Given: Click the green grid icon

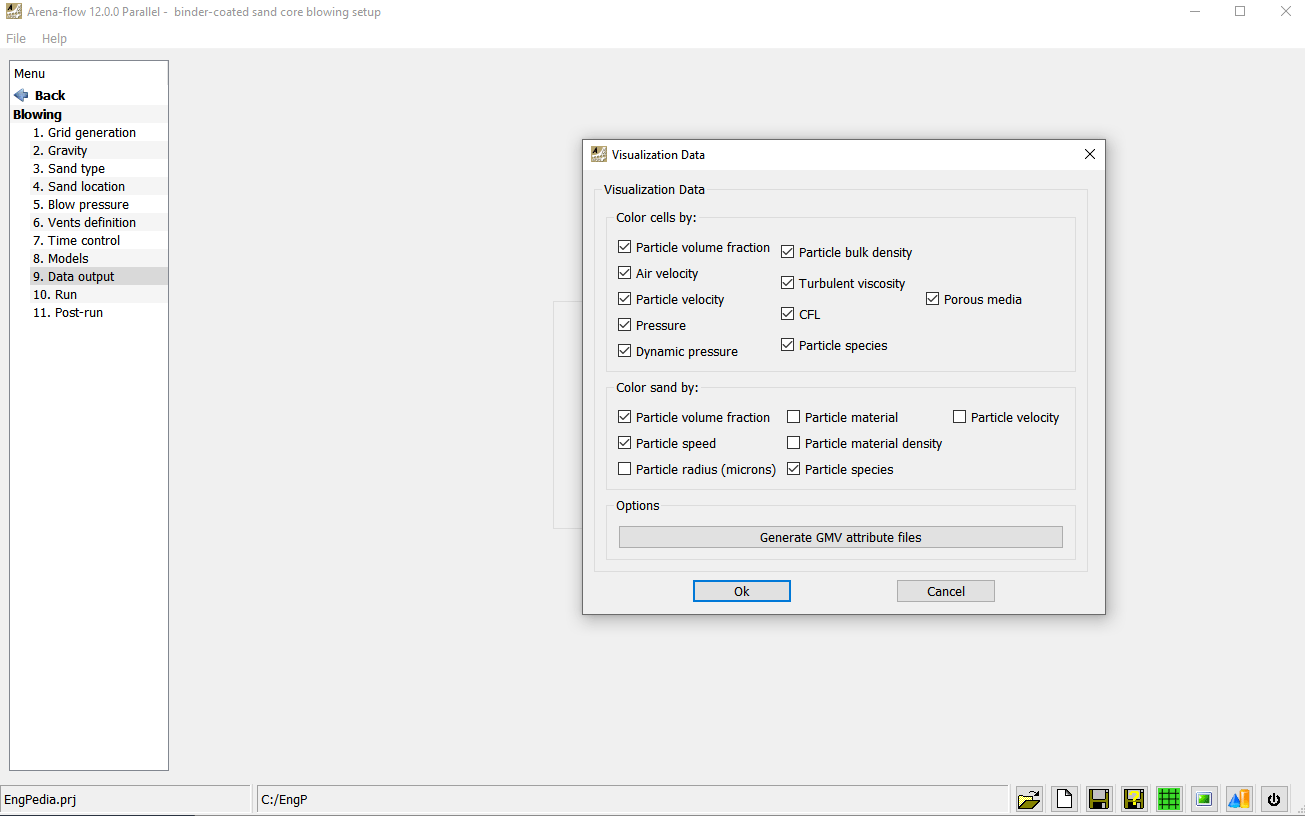Looking at the screenshot, I should click(x=1169, y=799).
